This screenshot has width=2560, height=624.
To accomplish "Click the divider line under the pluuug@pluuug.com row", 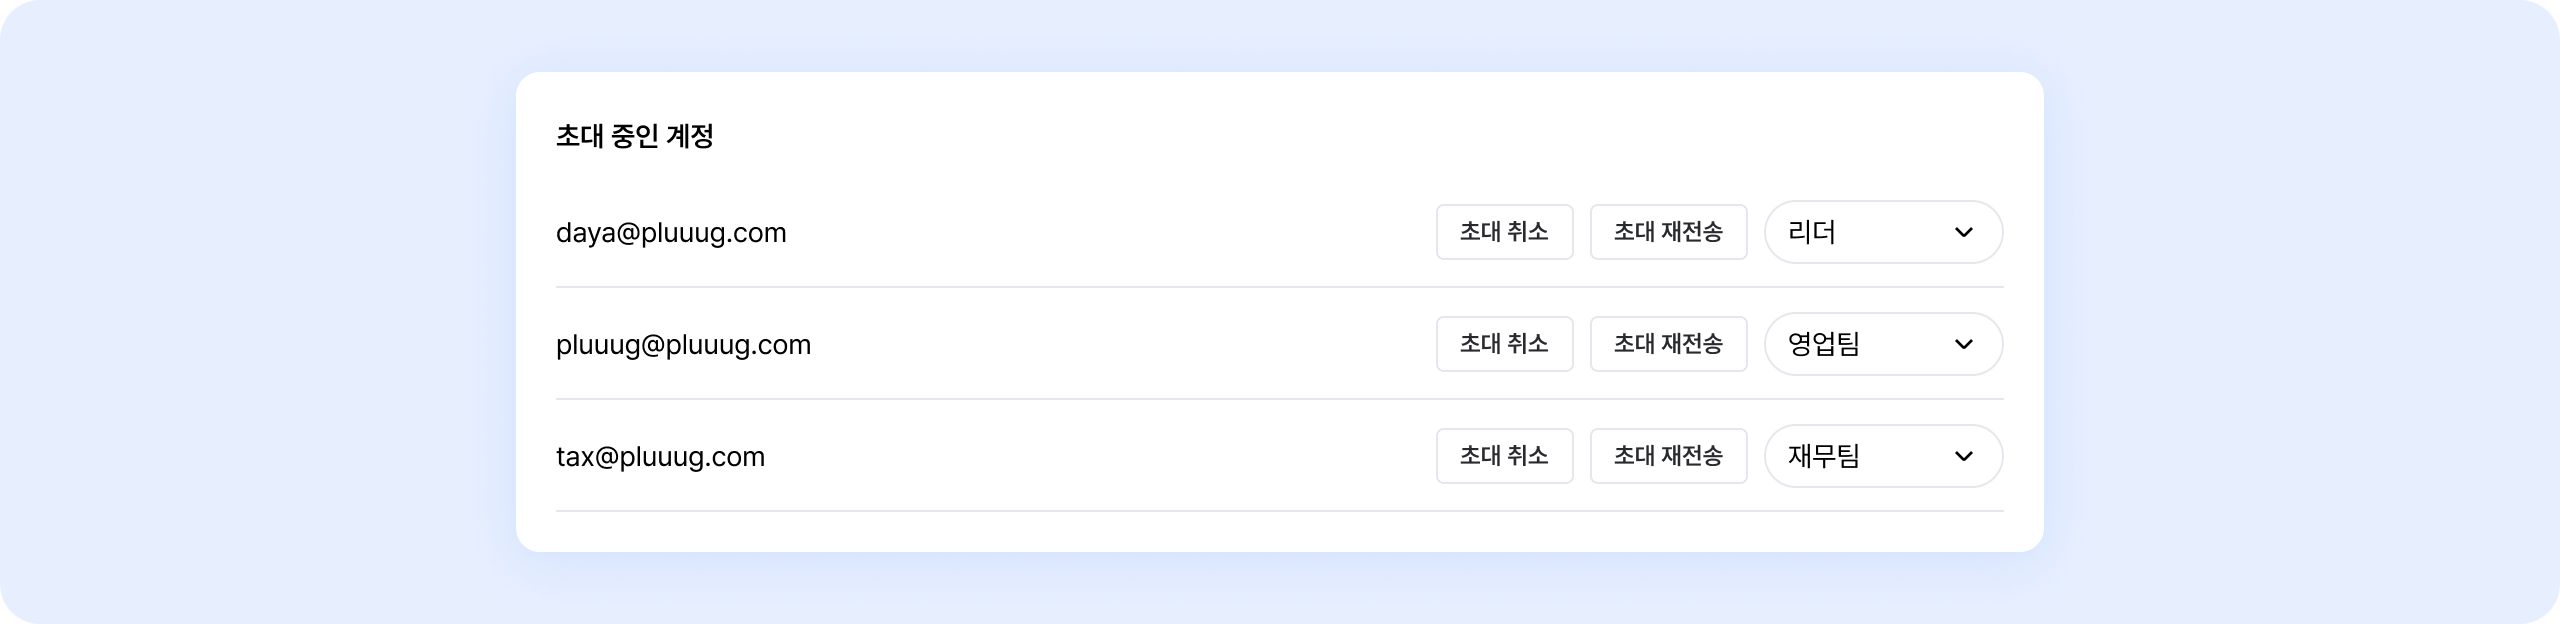I will tap(1280, 399).
